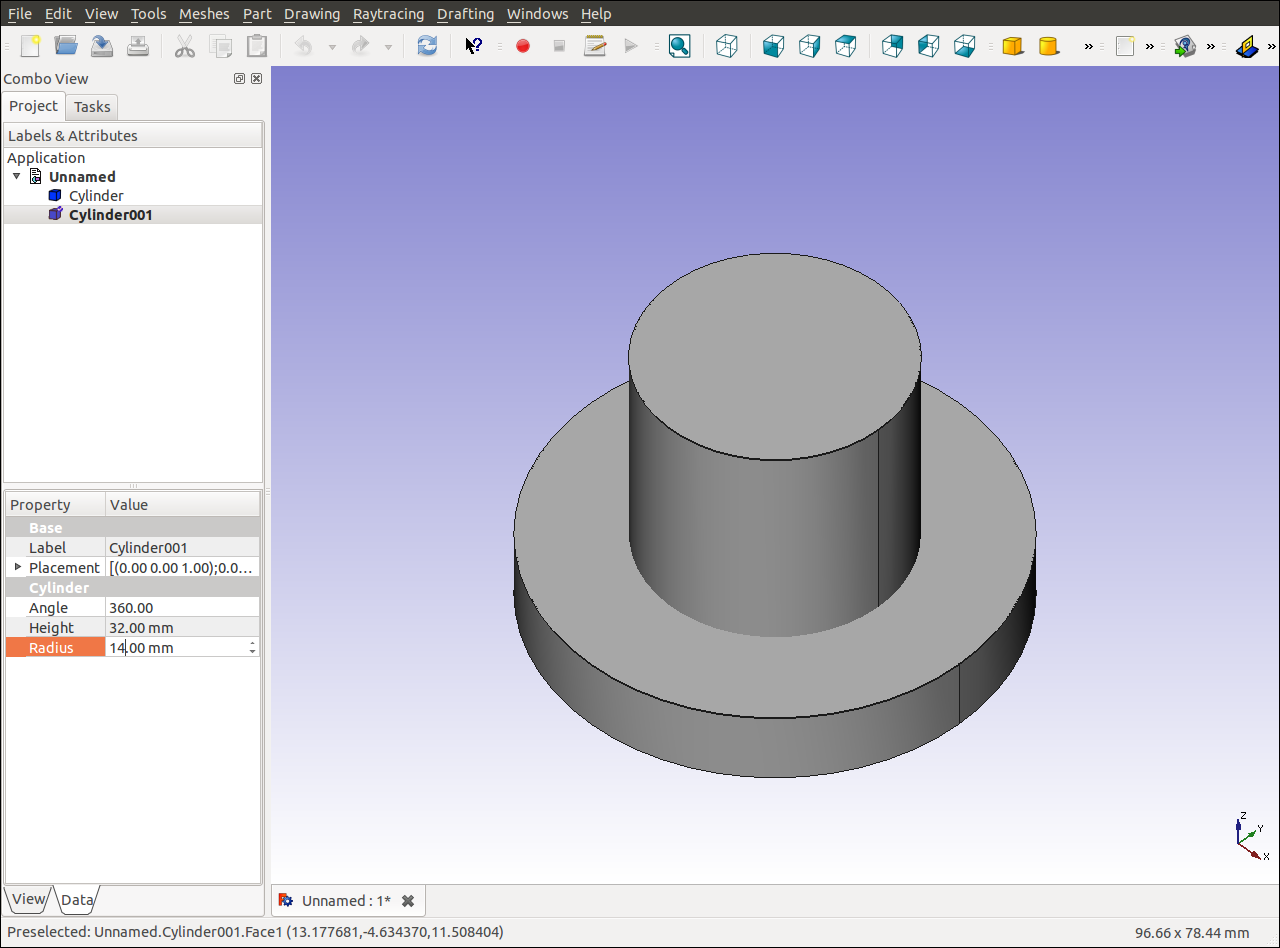
Task: Click the Property column header
Action: [55, 505]
